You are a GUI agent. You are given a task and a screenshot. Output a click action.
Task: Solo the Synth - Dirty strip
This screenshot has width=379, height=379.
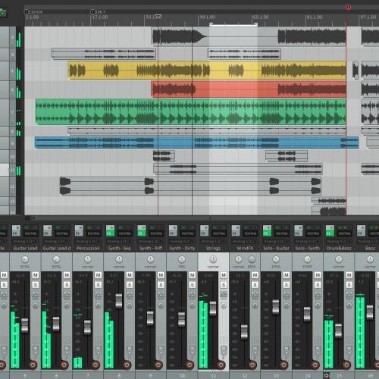(x=192, y=285)
